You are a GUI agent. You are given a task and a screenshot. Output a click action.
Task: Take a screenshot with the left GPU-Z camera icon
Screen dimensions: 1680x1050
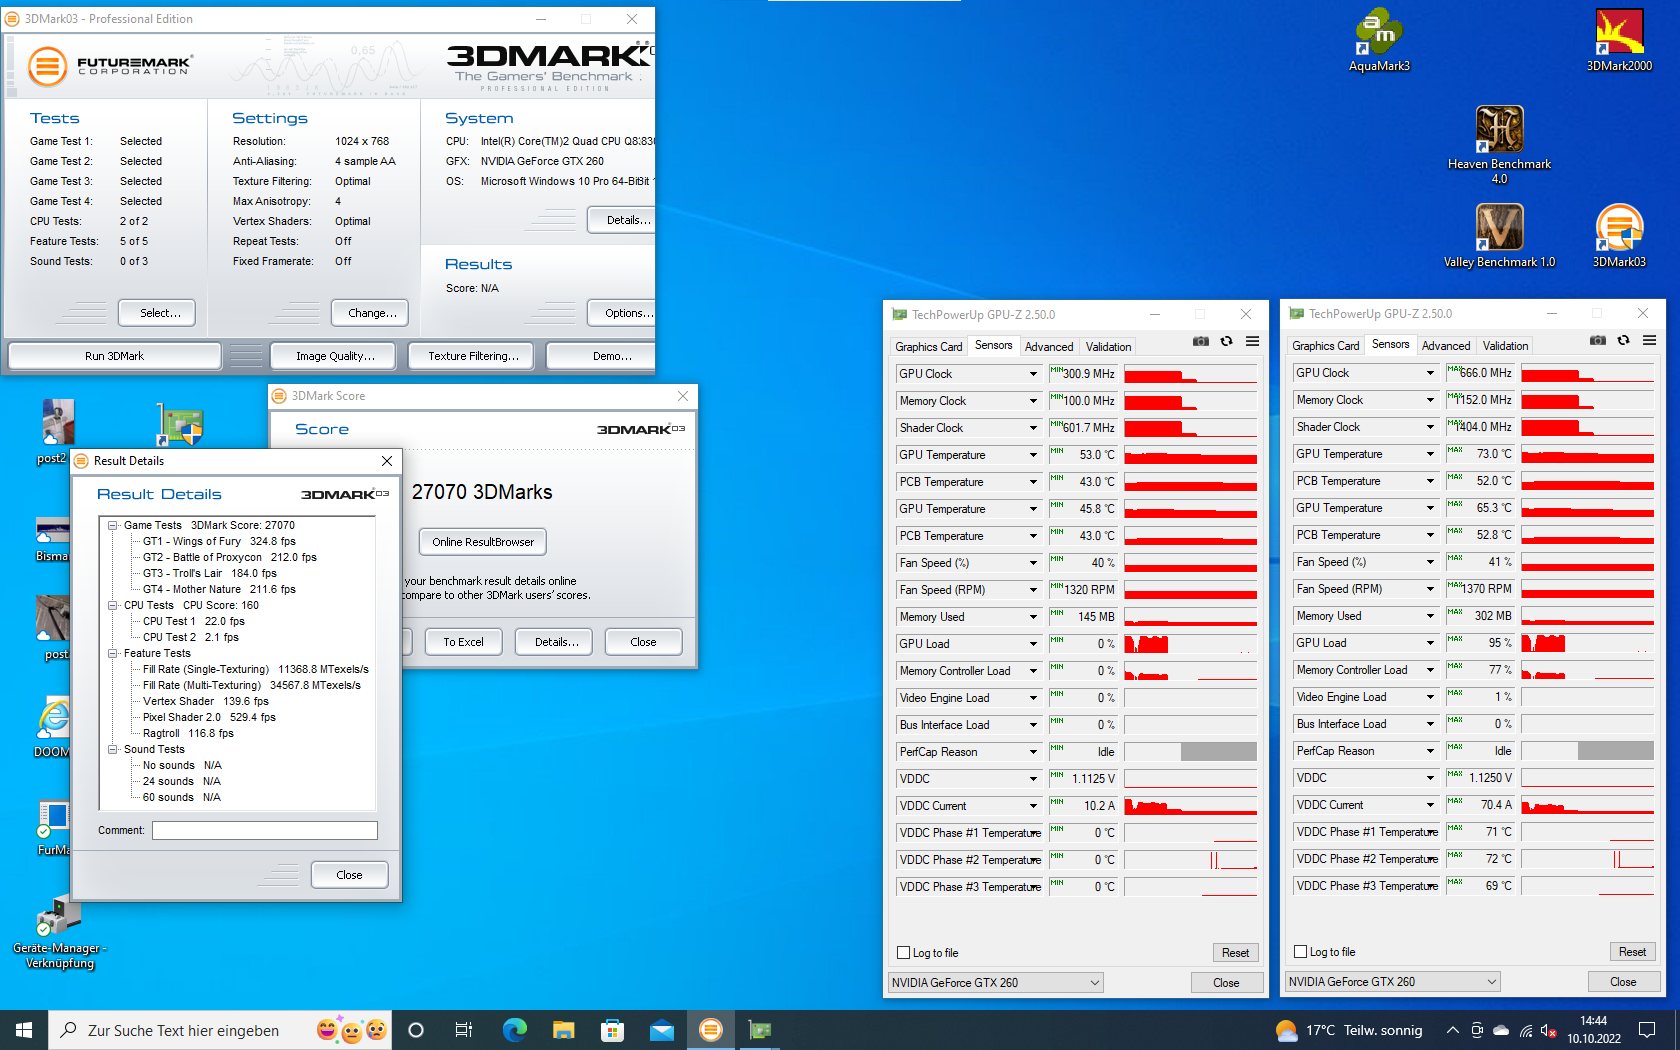click(1200, 342)
